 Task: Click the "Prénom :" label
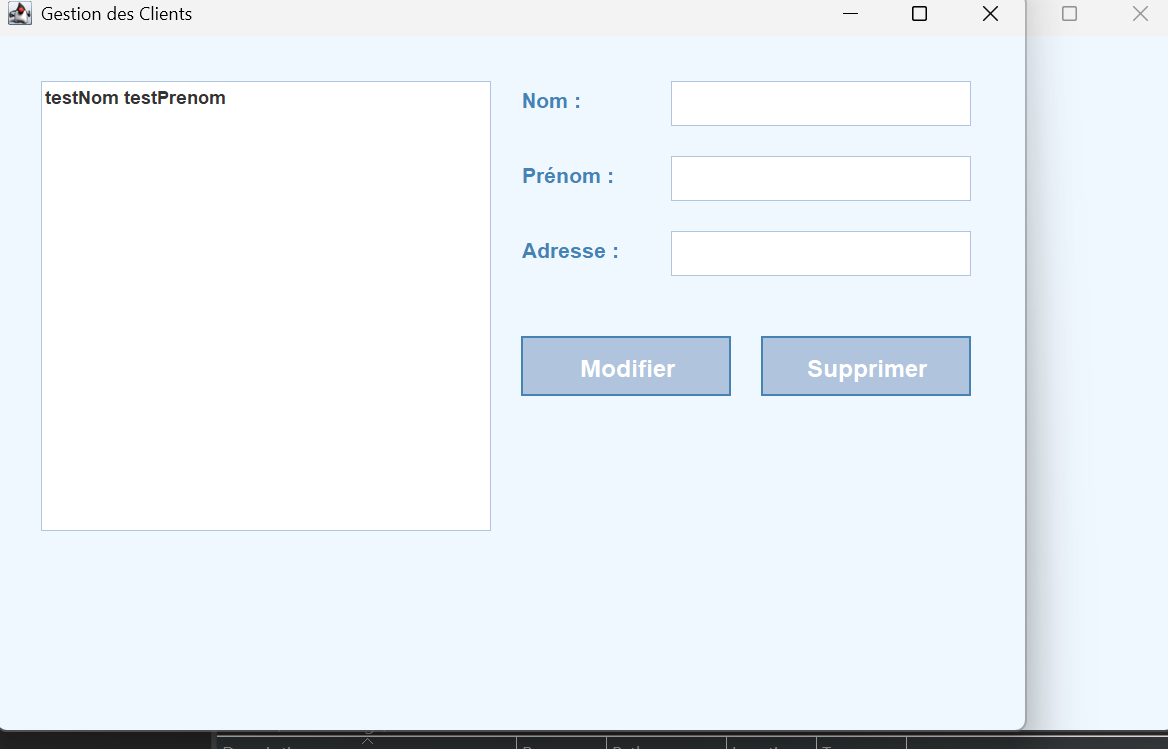[567, 176]
